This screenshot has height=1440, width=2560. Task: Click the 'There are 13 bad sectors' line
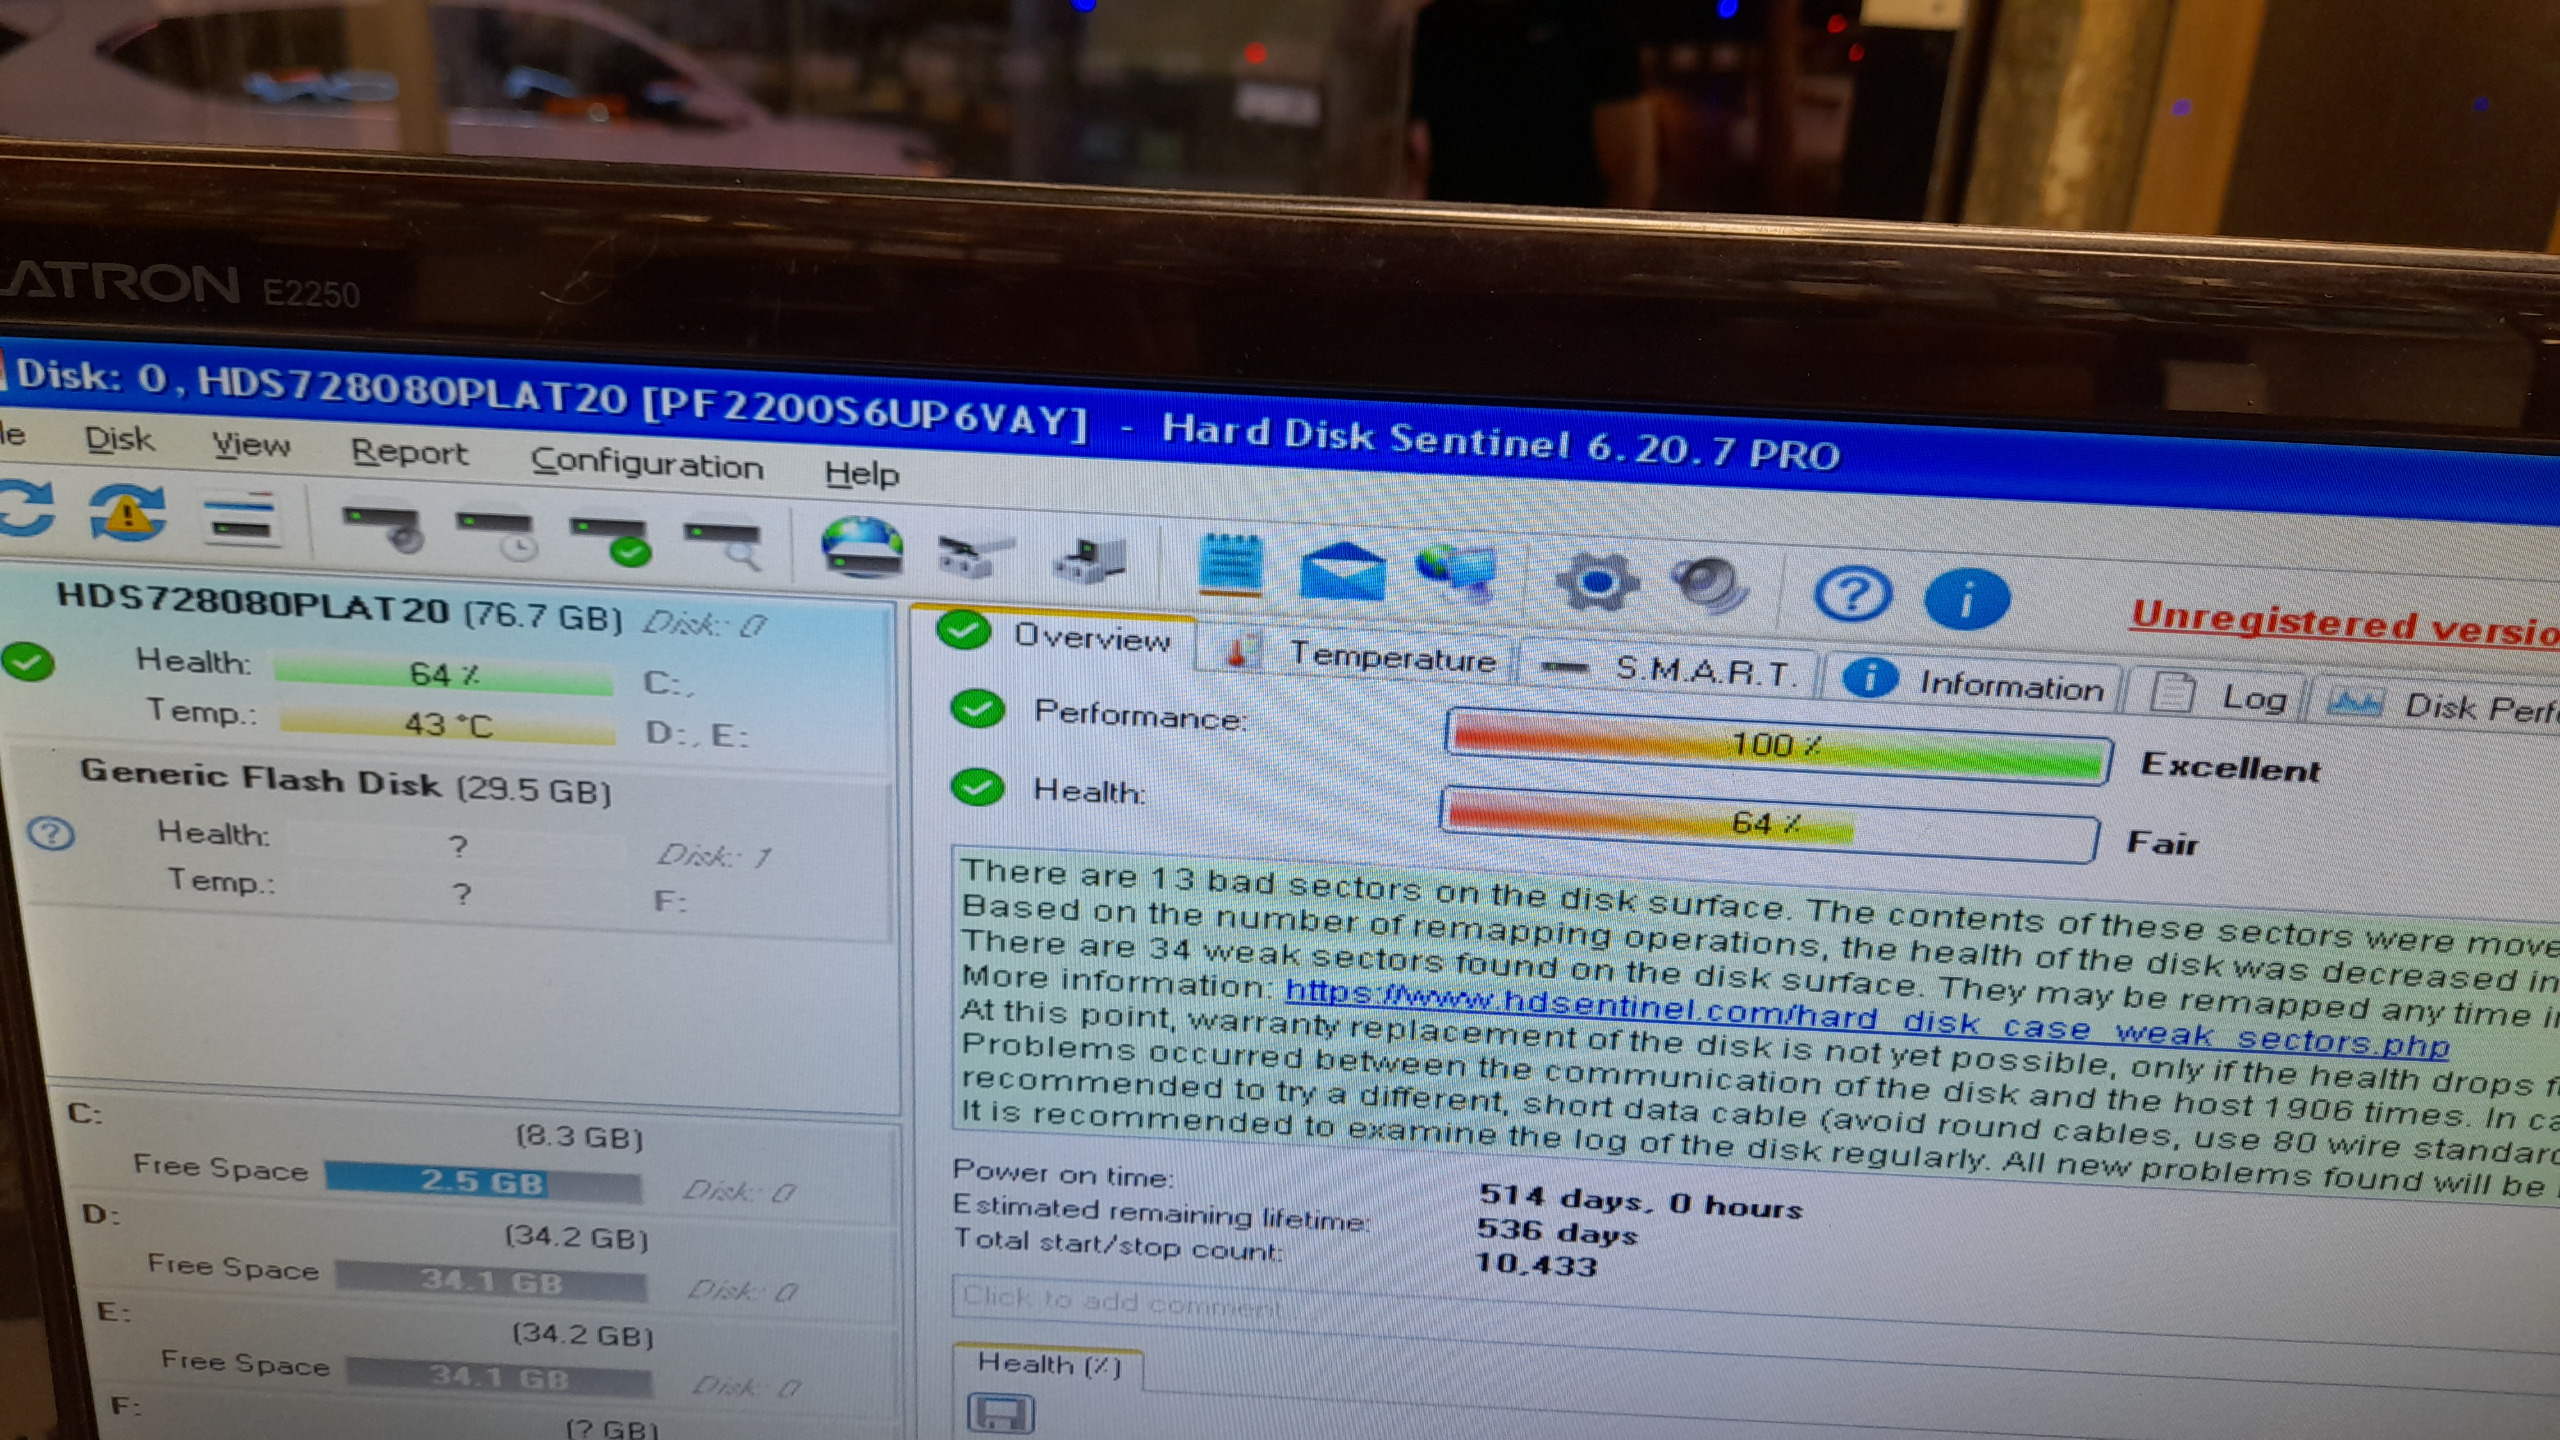tap(1760, 908)
